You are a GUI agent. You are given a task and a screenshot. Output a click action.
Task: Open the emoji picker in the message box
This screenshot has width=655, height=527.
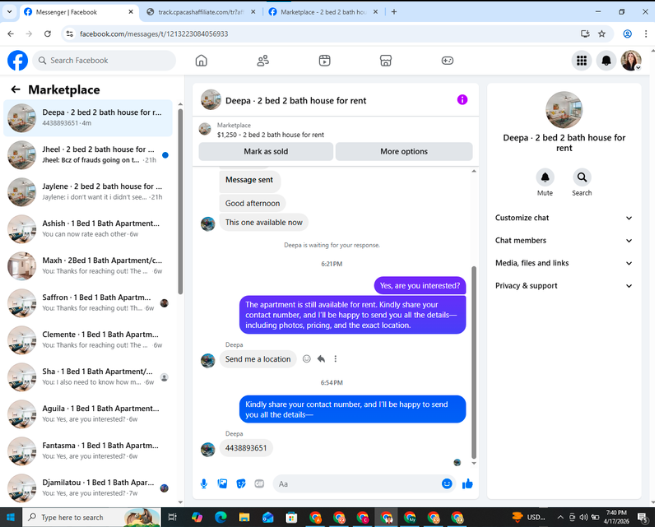[447, 484]
